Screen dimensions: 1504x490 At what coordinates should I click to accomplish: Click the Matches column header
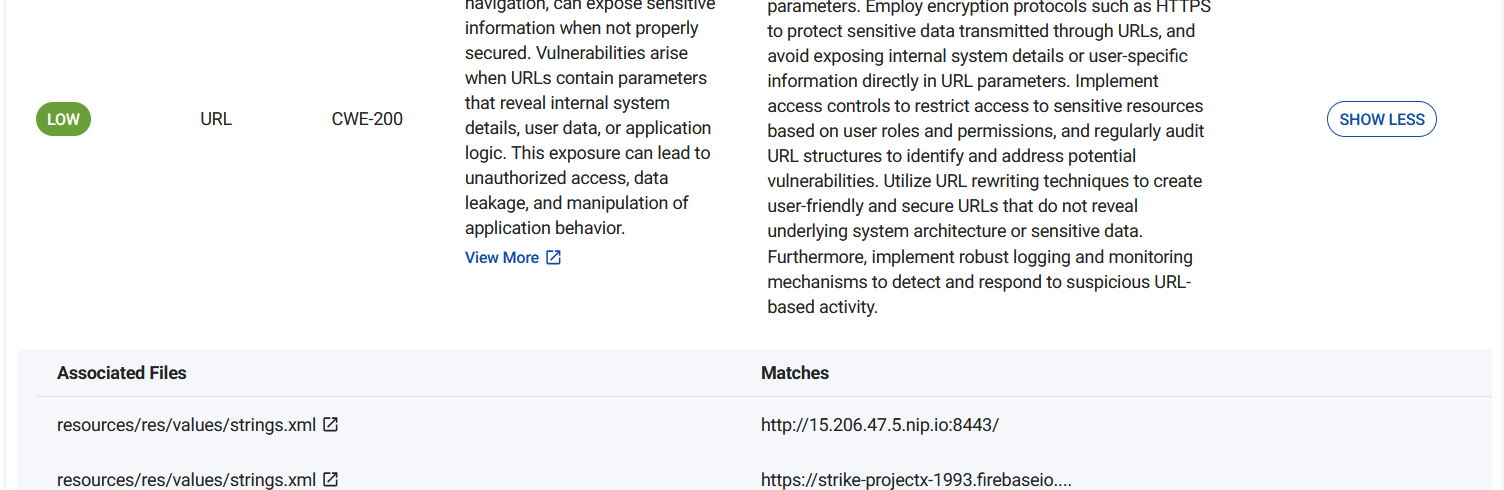pyautogui.click(x=795, y=372)
